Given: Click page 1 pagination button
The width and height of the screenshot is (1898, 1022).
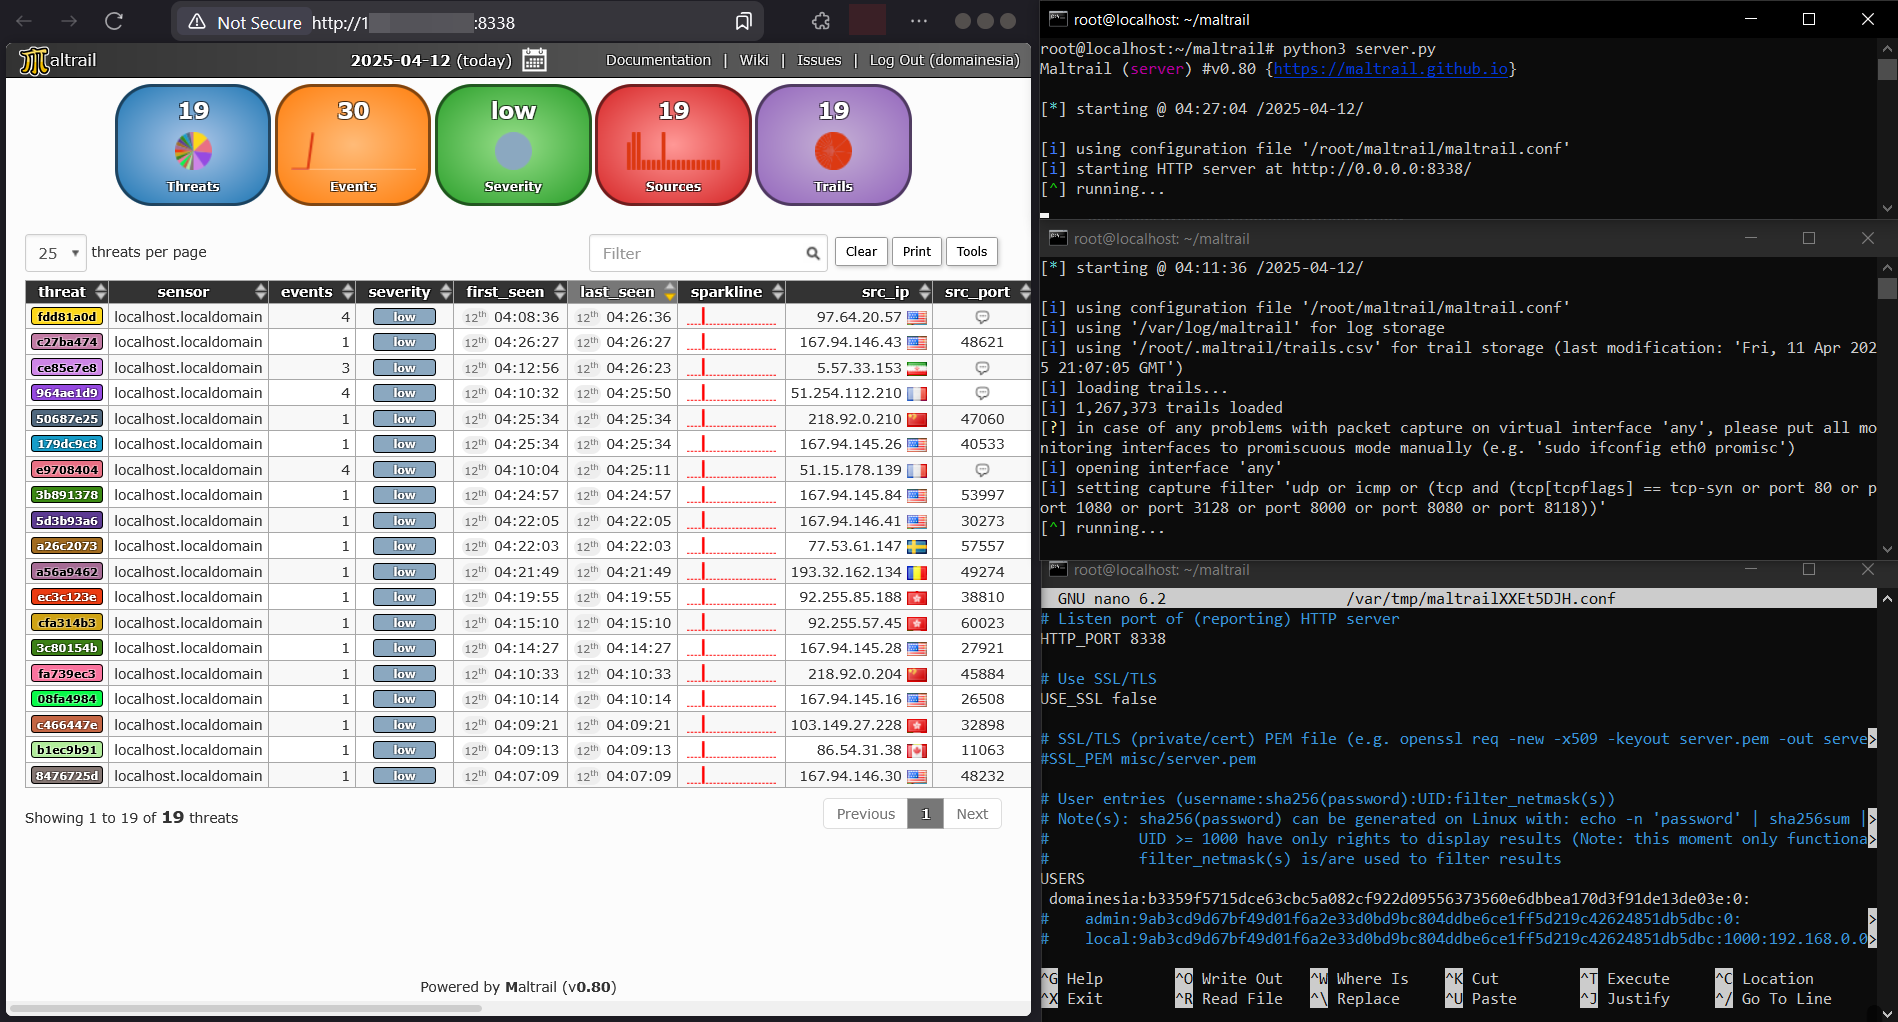Looking at the screenshot, I should click(x=926, y=814).
